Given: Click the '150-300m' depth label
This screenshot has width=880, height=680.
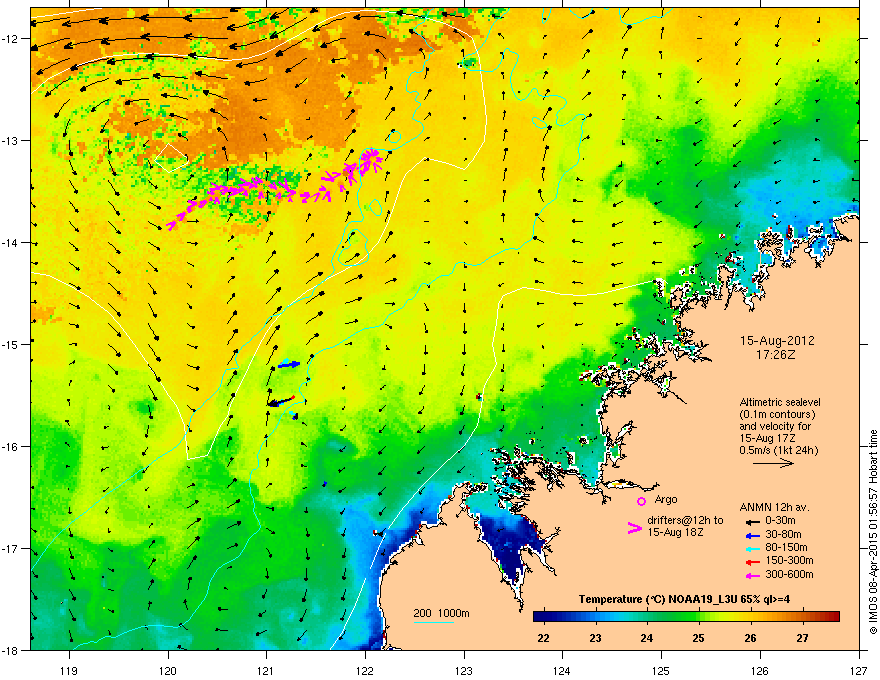Looking at the screenshot, I should [x=789, y=560].
